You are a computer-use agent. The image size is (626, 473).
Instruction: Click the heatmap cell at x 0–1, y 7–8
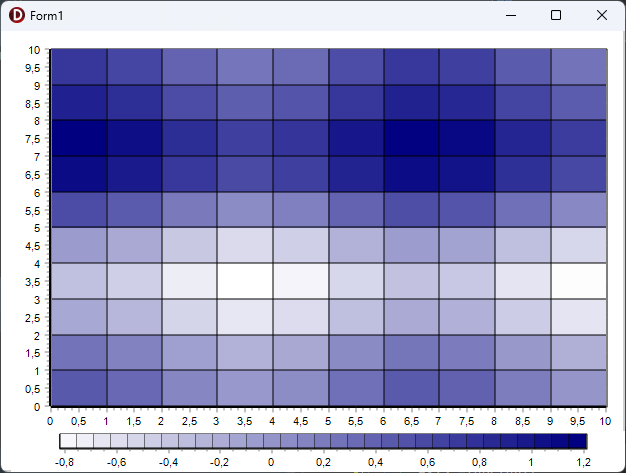click(x=79, y=138)
